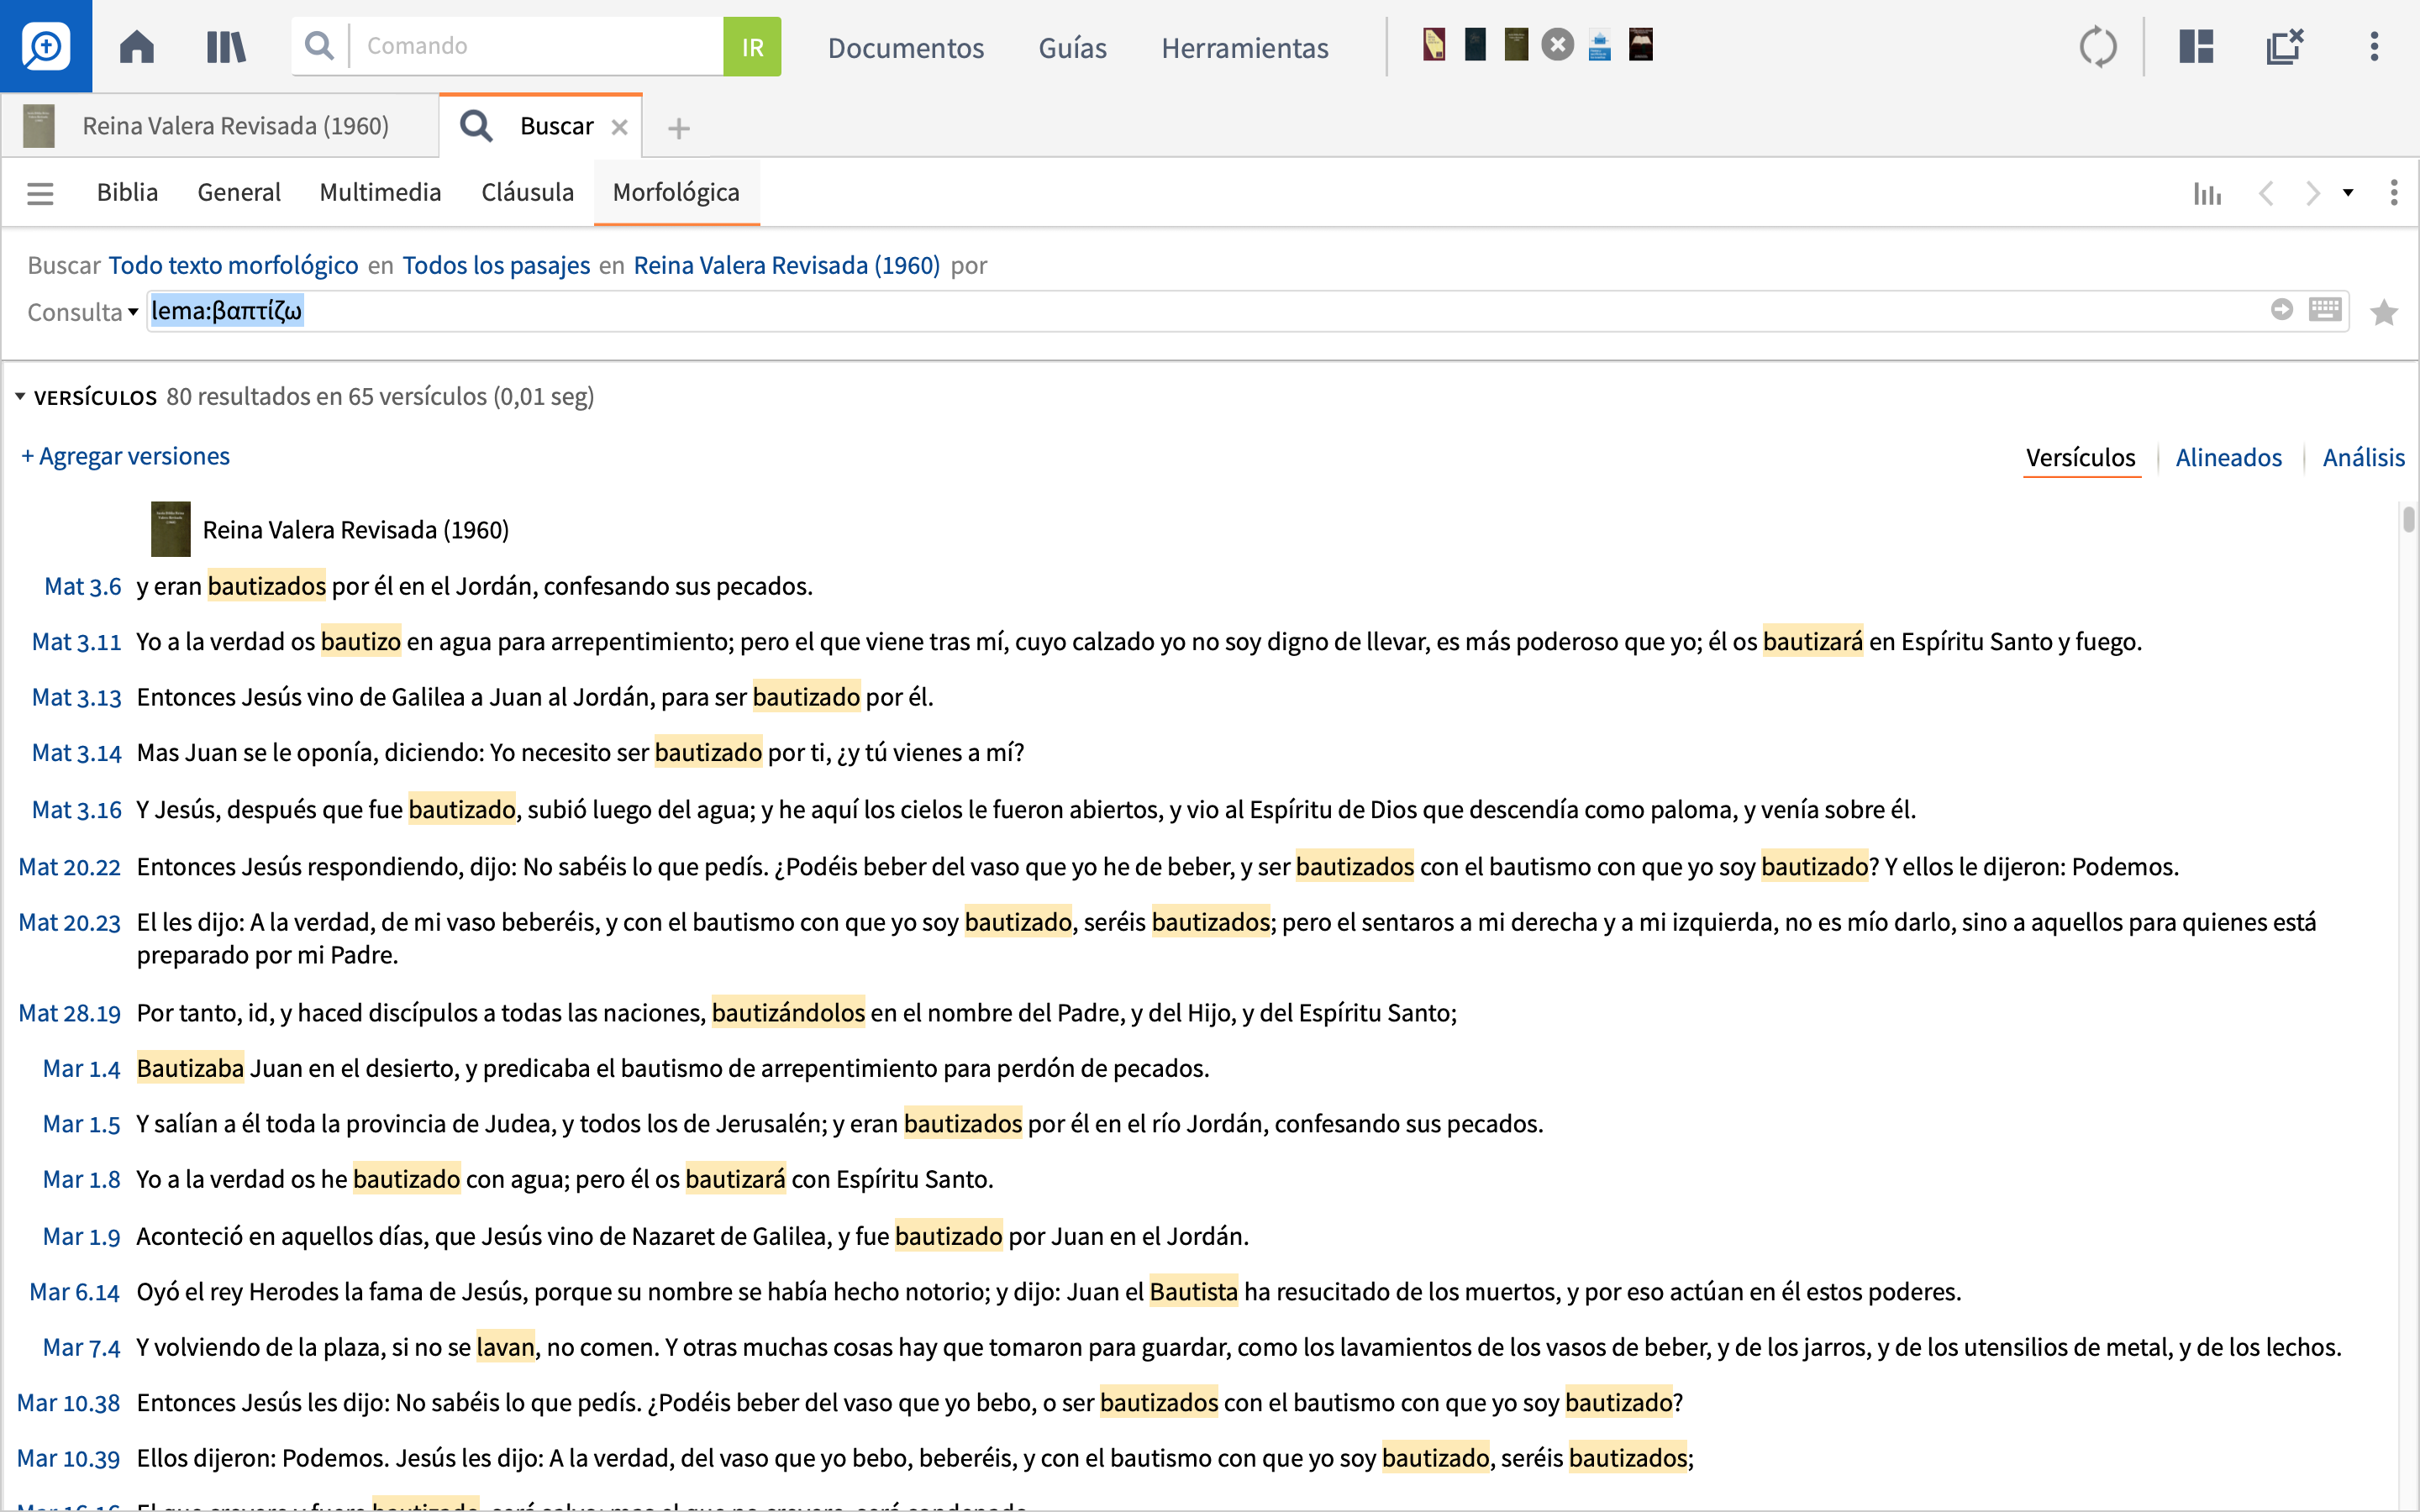Open the Mat 20.22 verse link
The width and height of the screenshot is (2420, 1512).
click(x=69, y=867)
